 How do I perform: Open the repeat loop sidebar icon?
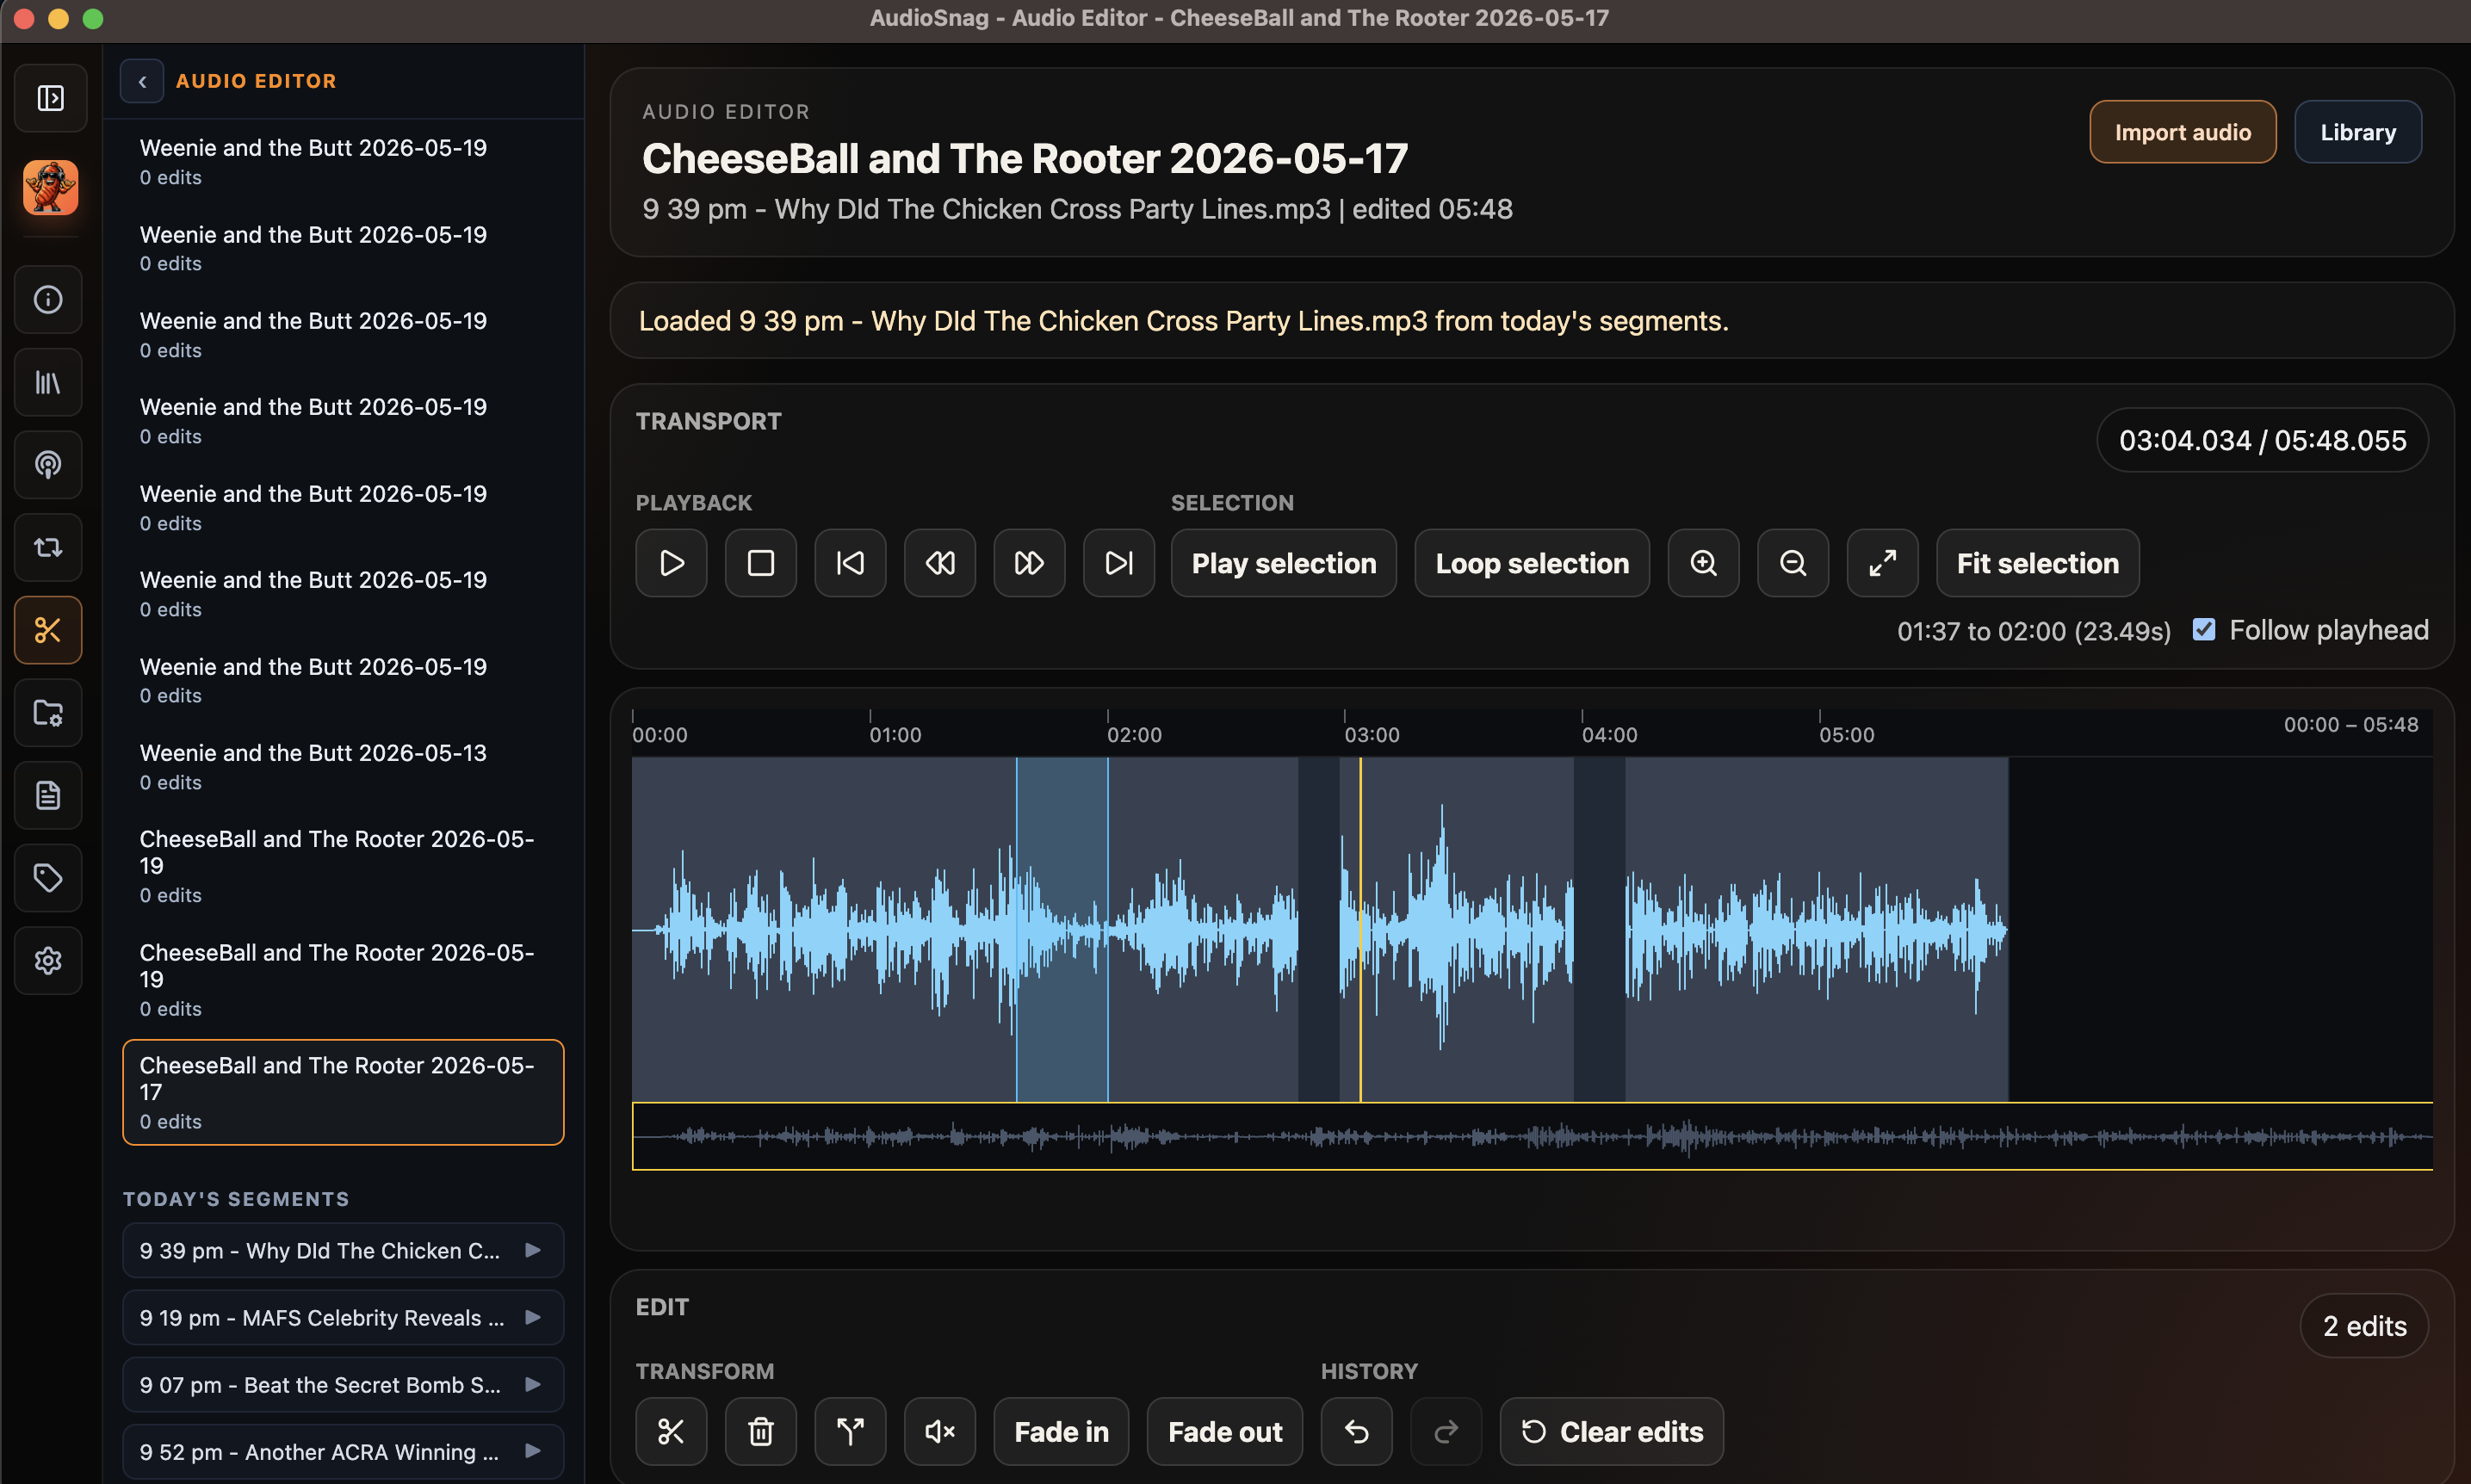point(48,547)
